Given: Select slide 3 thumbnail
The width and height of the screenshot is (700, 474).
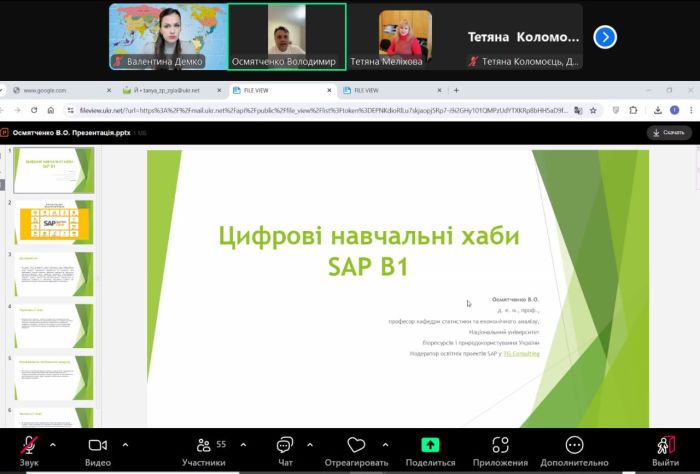Looking at the screenshot, I should tap(54, 274).
